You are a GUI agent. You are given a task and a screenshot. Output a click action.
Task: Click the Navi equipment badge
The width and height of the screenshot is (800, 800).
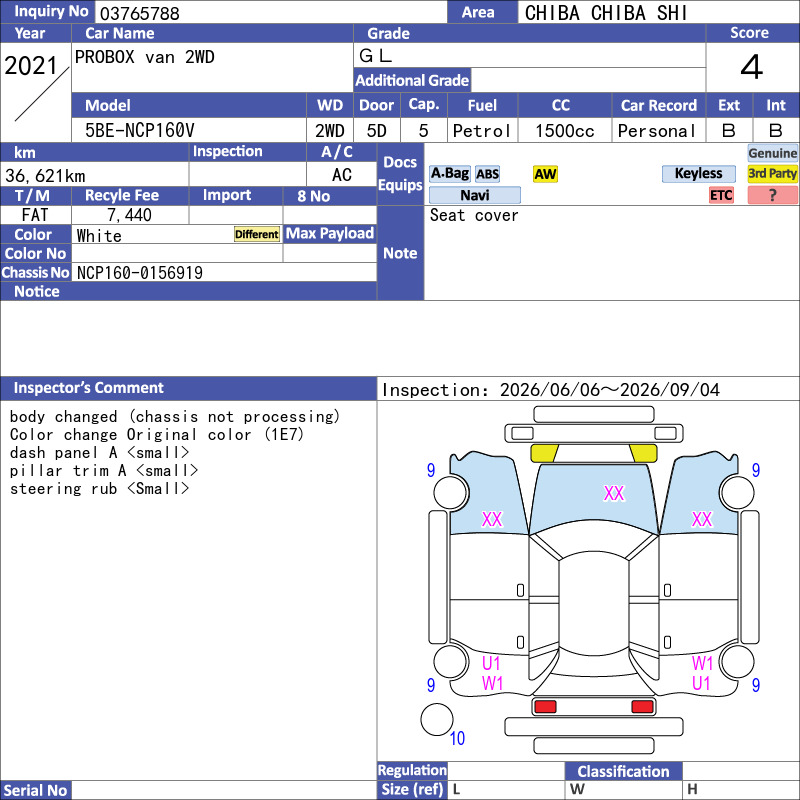[x=474, y=195]
